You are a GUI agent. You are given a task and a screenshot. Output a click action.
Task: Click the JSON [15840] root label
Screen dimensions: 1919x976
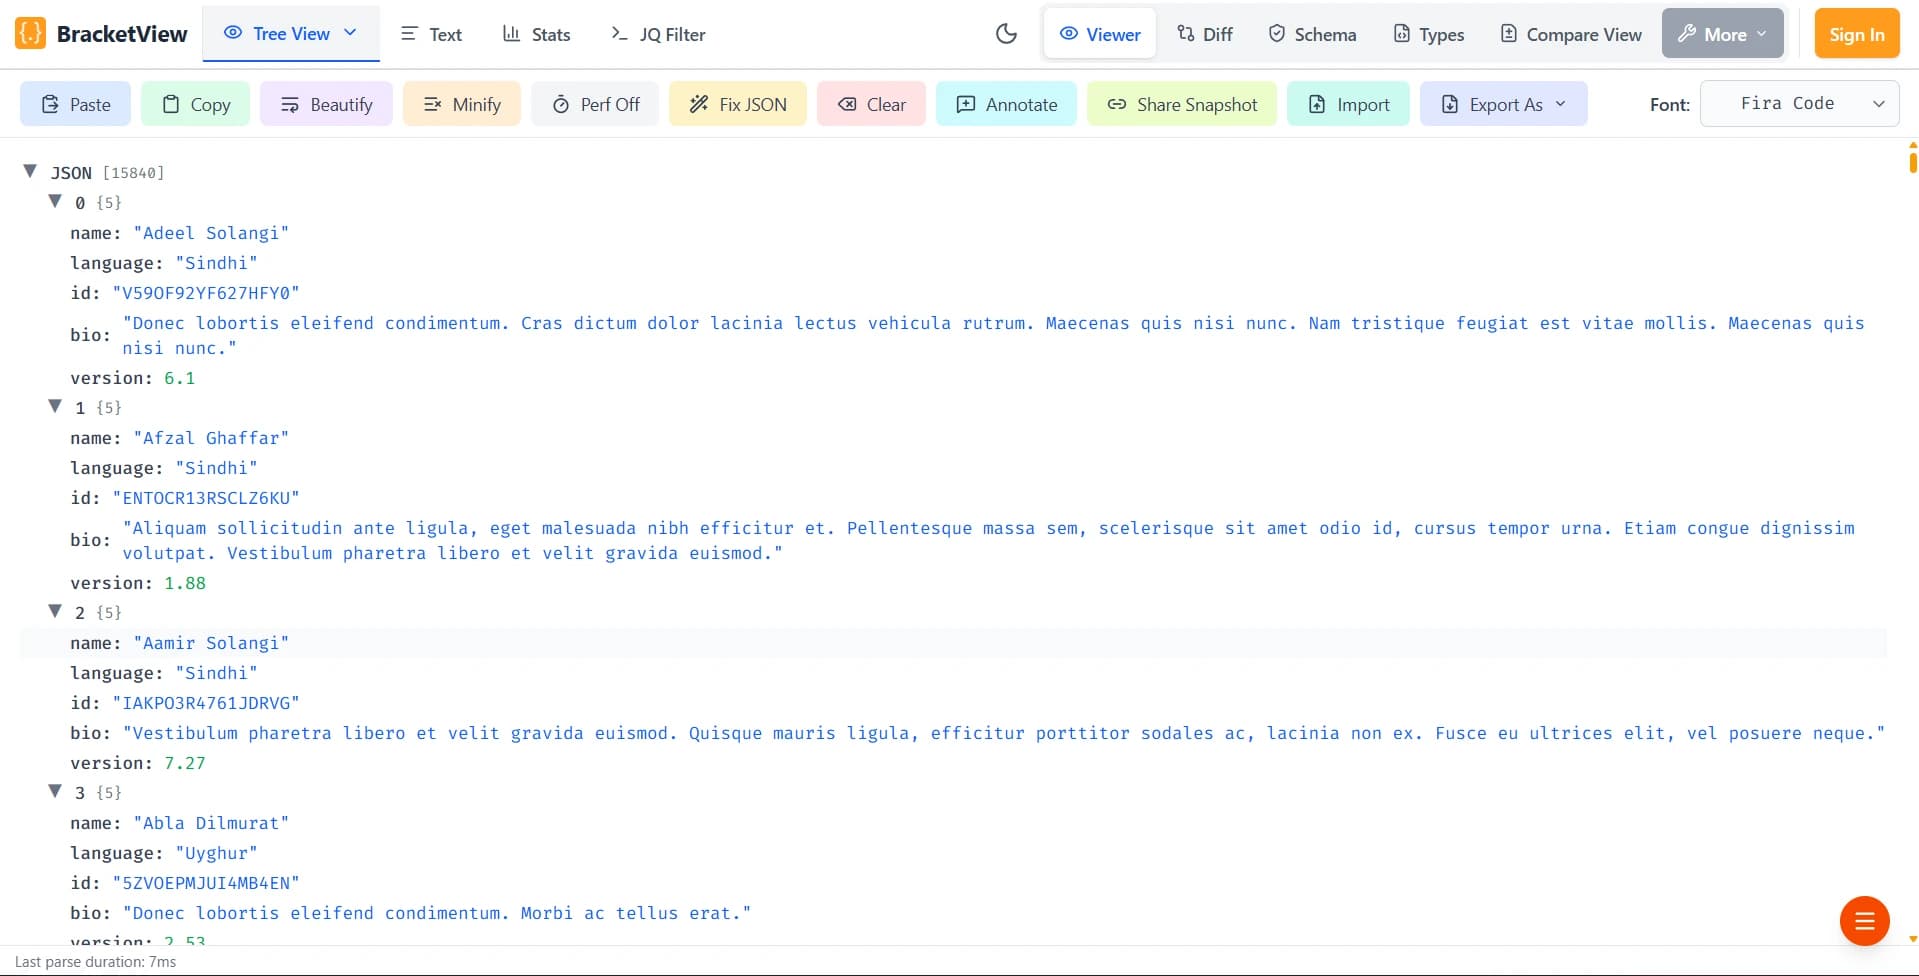click(x=107, y=173)
